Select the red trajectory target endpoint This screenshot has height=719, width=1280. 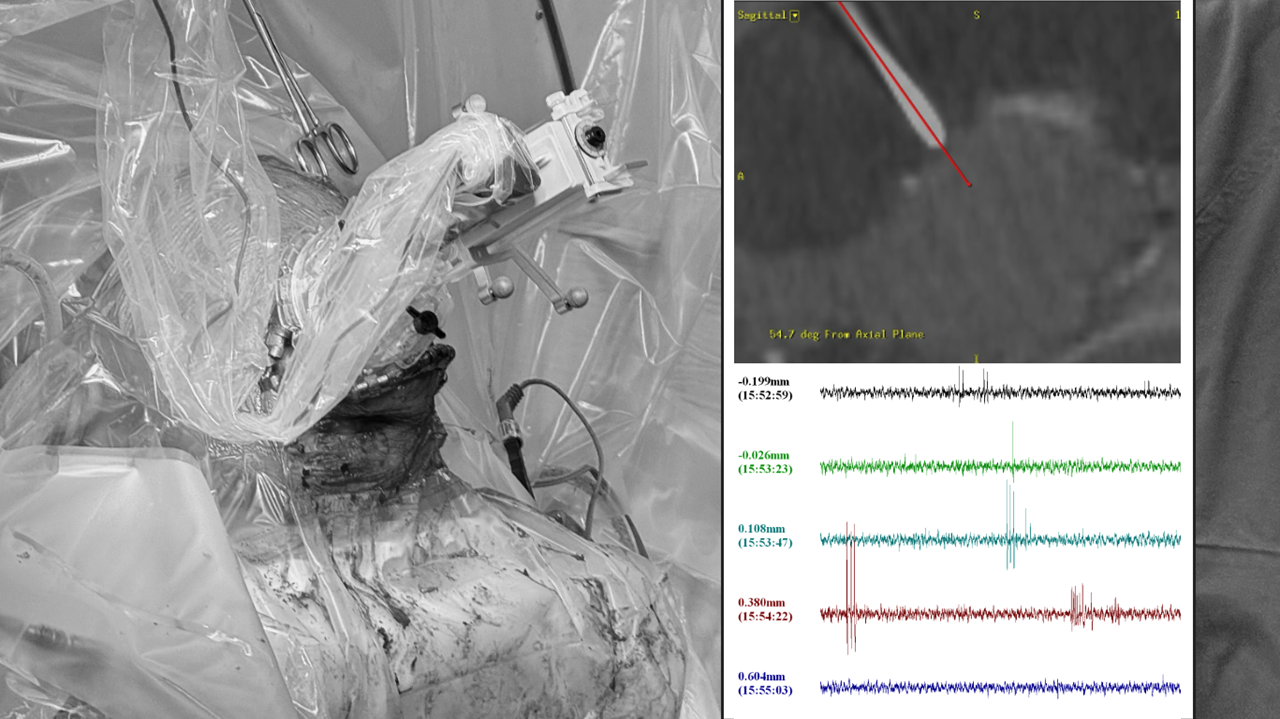969,185
